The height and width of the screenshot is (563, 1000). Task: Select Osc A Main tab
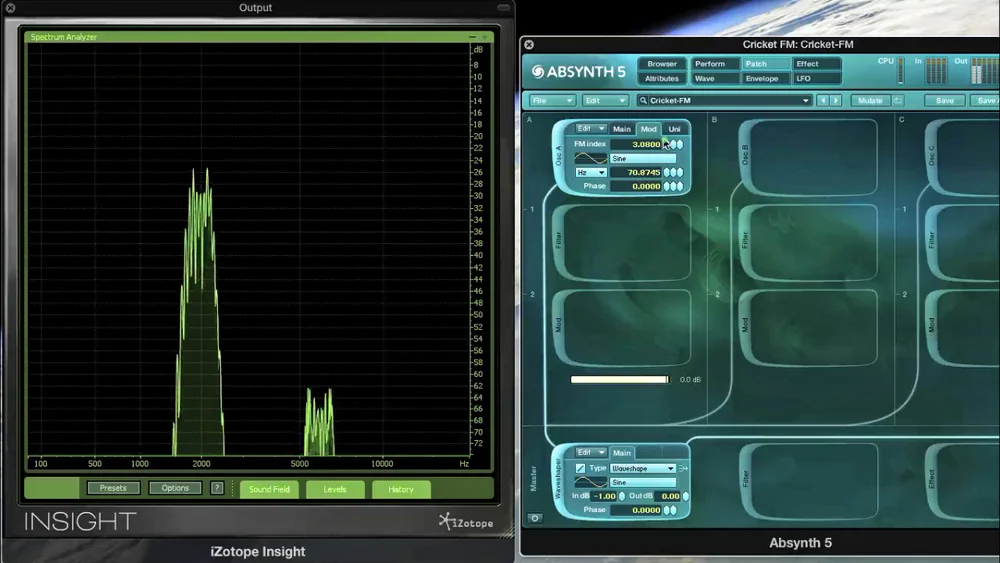click(x=621, y=129)
